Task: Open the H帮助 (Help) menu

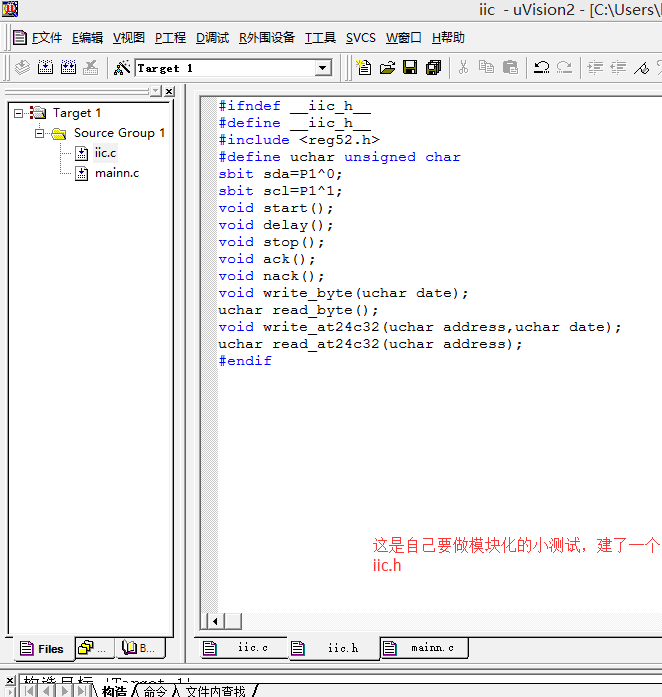Action: (448, 38)
